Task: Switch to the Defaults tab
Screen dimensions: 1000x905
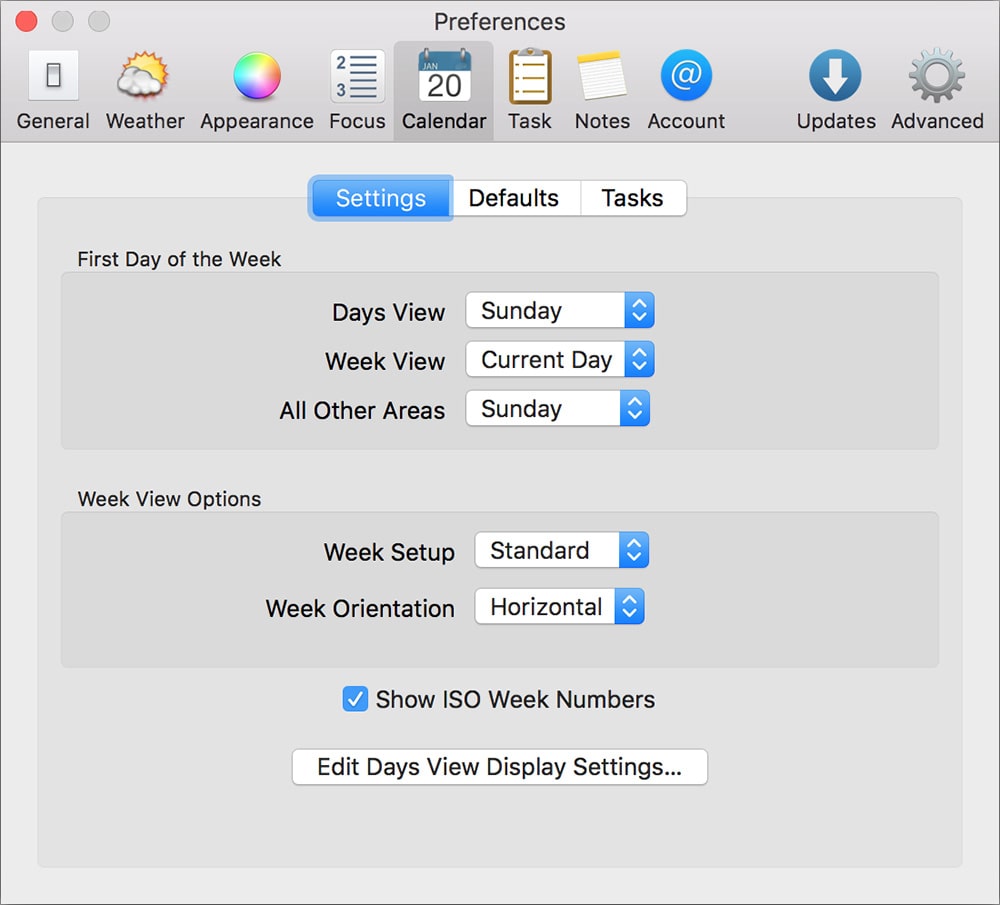Action: (514, 198)
